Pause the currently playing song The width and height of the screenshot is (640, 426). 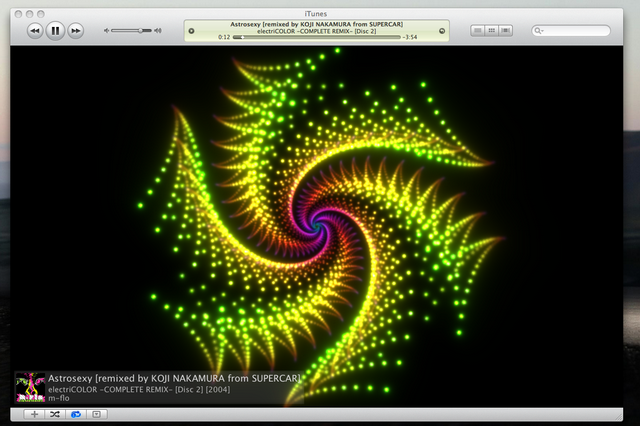[55, 31]
